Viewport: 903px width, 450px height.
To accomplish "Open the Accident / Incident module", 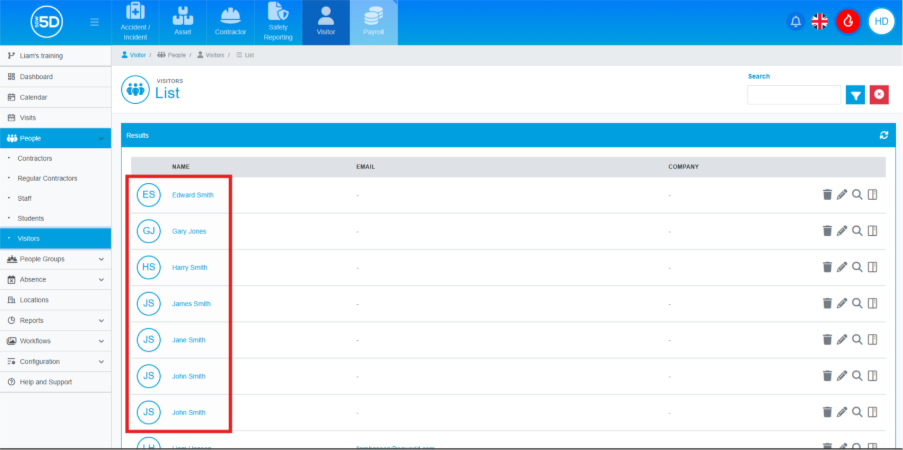I will tap(135, 22).
